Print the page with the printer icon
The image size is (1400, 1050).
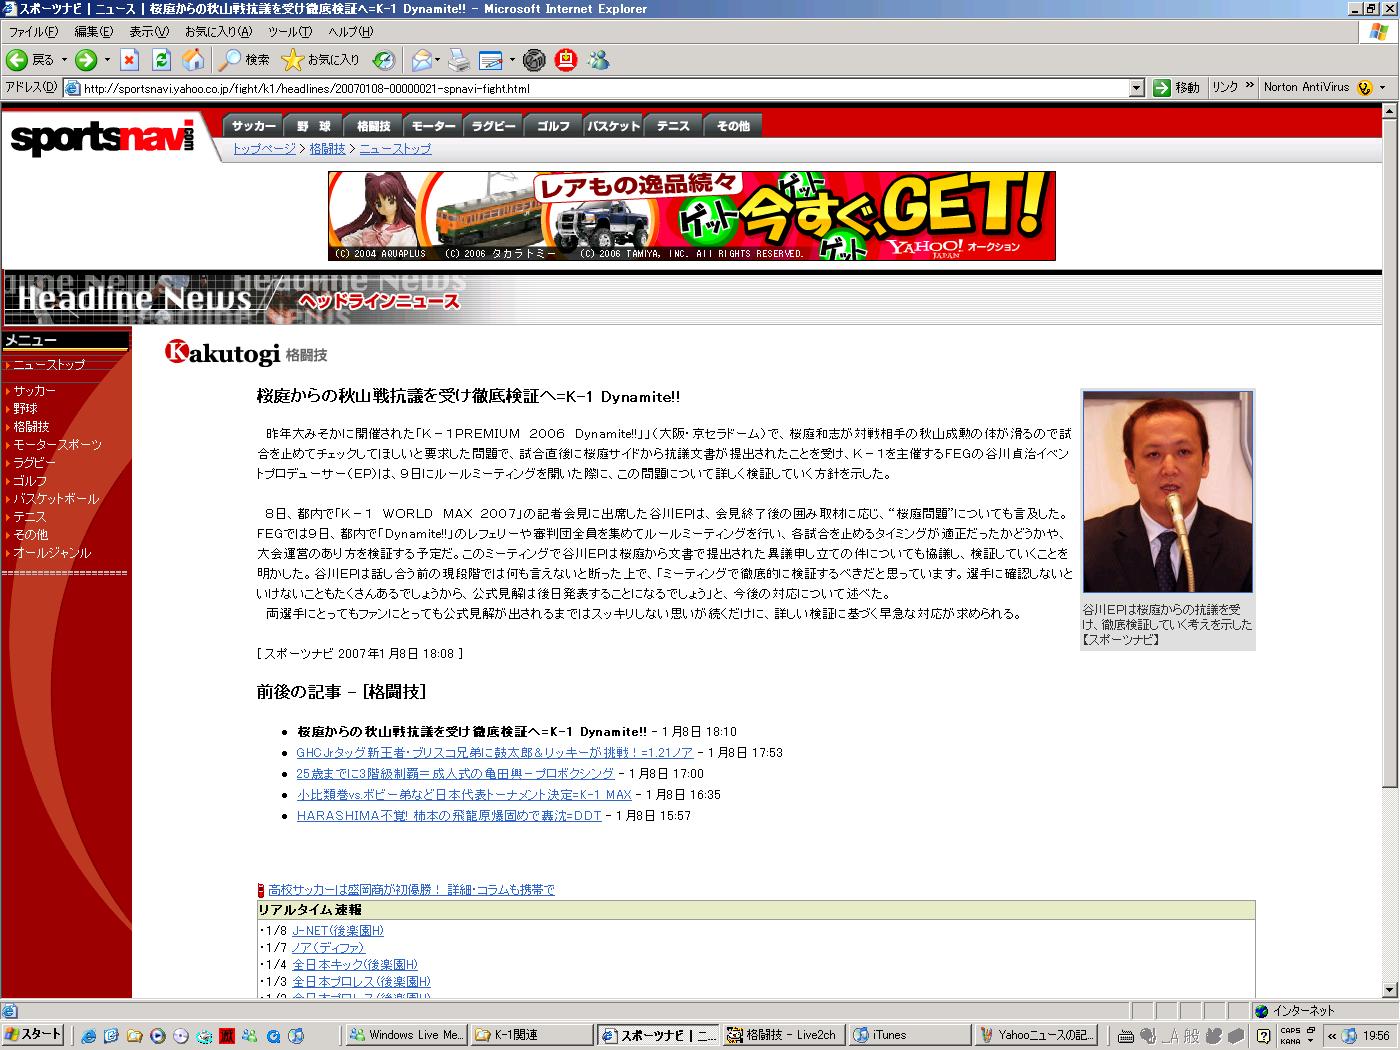click(x=459, y=60)
